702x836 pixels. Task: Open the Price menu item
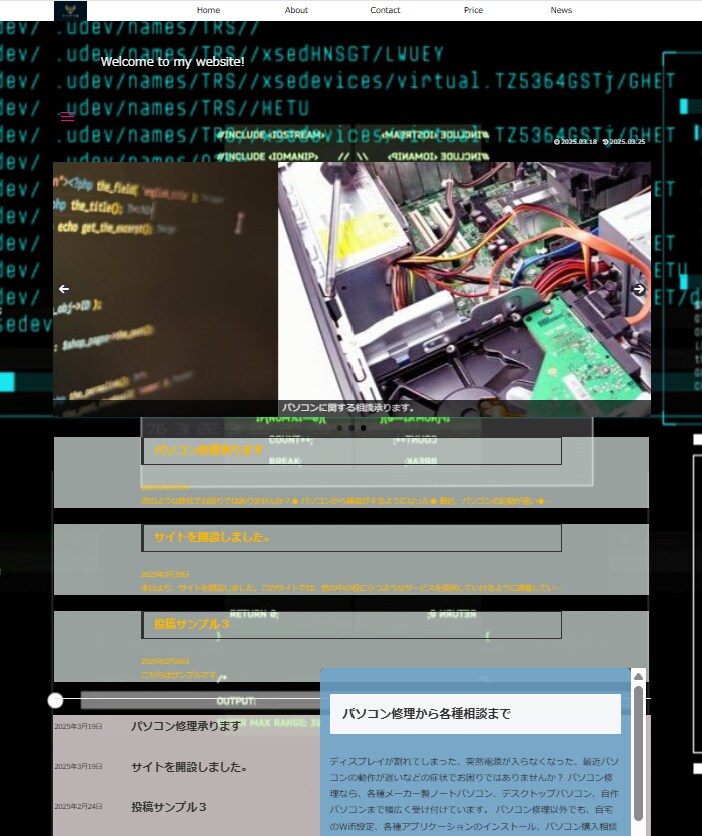tap(473, 10)
